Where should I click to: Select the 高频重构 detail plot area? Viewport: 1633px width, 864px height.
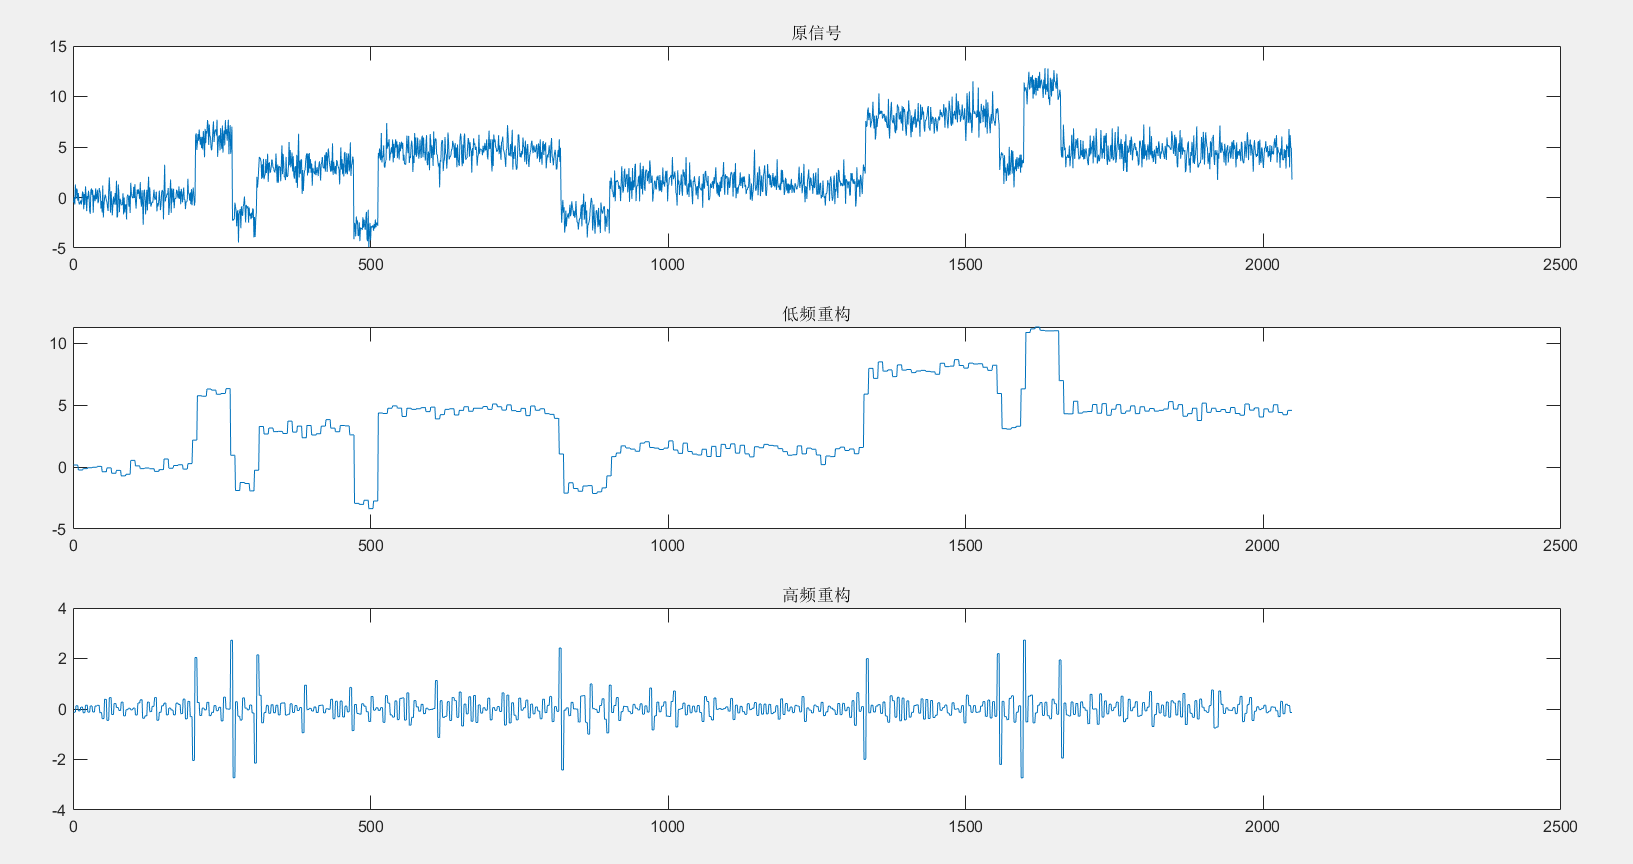816,709
